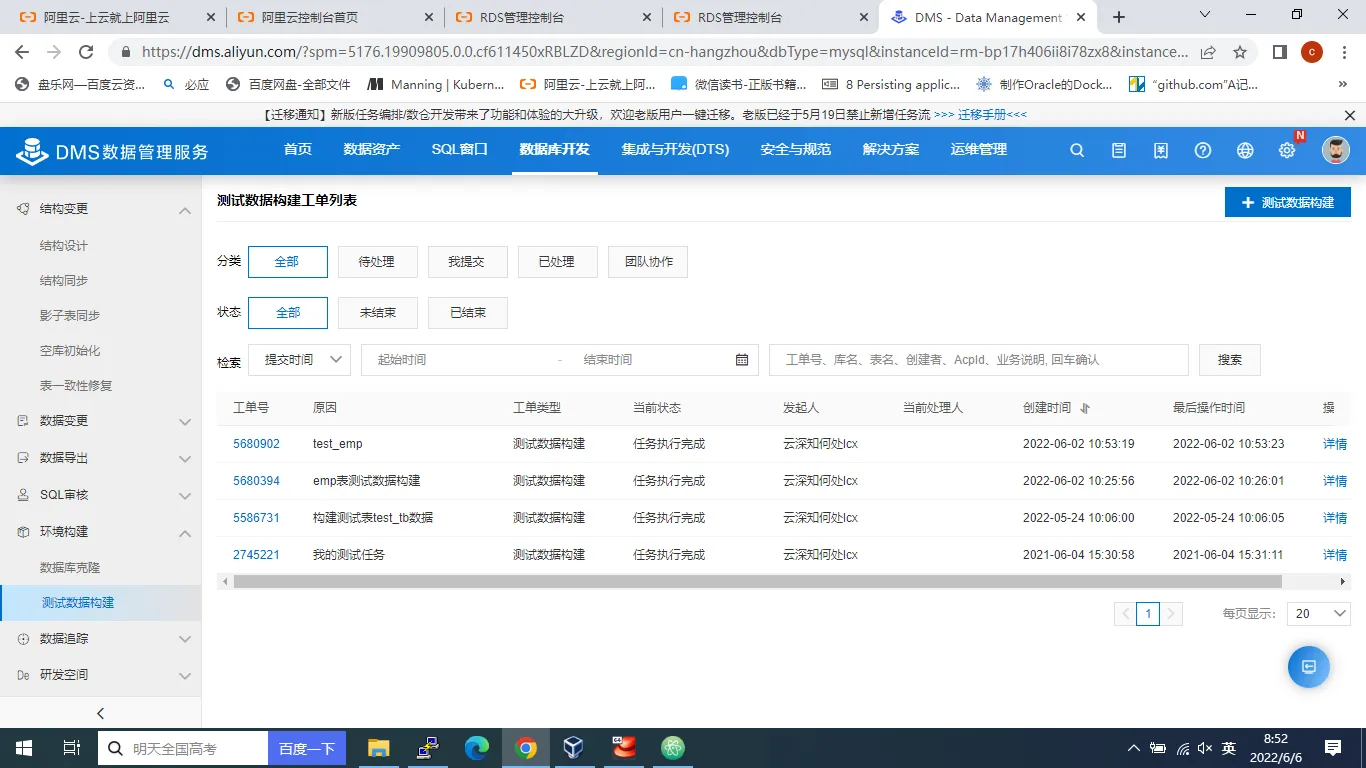Image resolution: width=1366 pixels, height=768 pixels.
Task: Go back with the browser back arrow
Action: (x=22, y=52)
